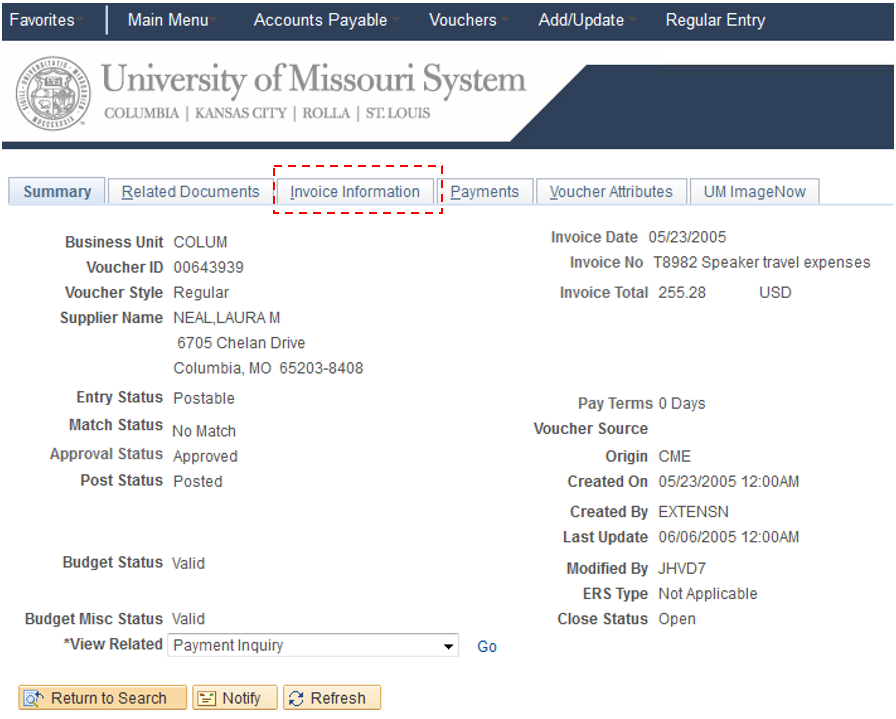Click the Budget Misc Status label

94,619
